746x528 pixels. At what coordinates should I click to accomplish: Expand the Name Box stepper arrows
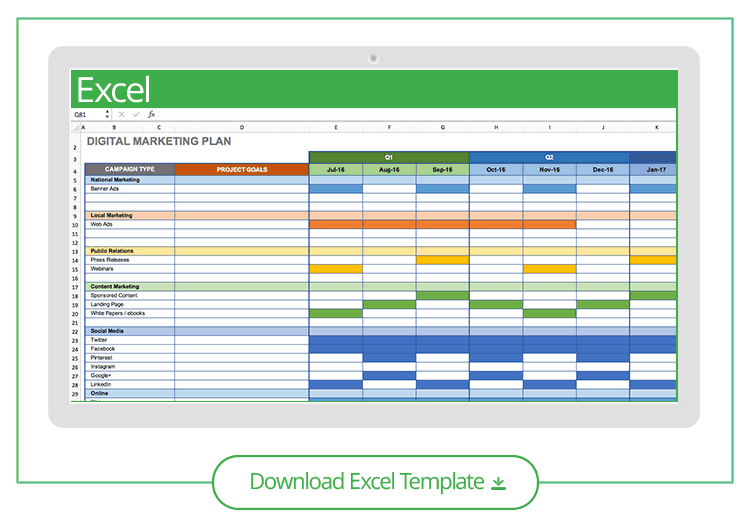click(108, 115)
